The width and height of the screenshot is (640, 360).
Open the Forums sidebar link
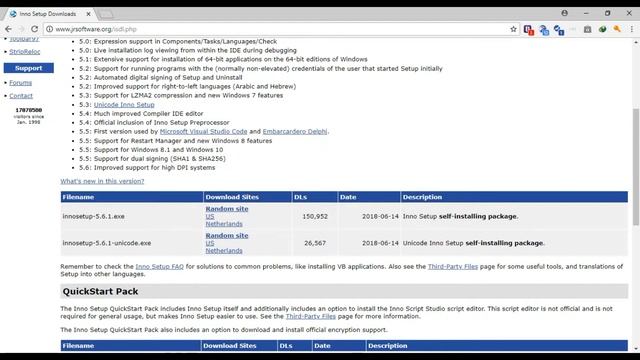(x=20, y=83)
